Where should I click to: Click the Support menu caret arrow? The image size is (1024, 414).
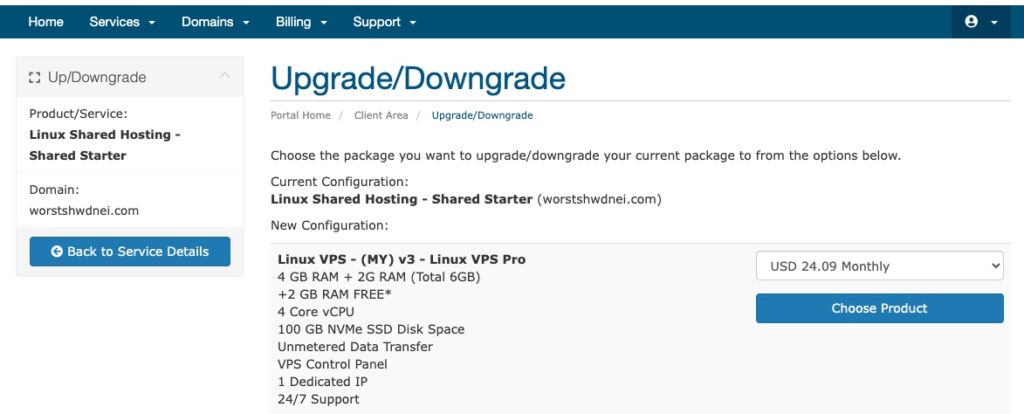tap(412, 22)
